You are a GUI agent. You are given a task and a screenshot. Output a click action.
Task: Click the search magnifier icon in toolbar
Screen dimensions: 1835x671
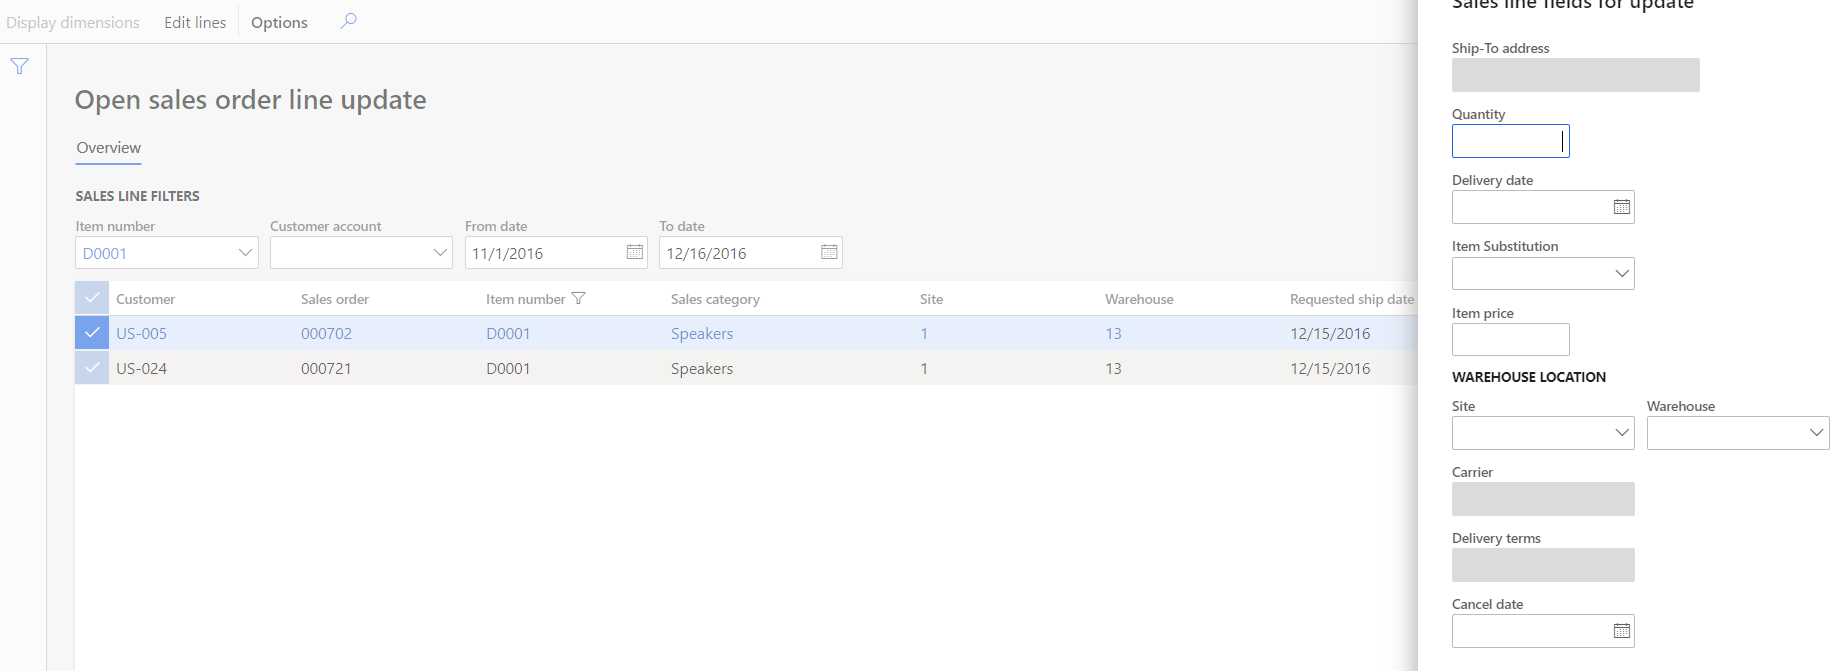348,21
